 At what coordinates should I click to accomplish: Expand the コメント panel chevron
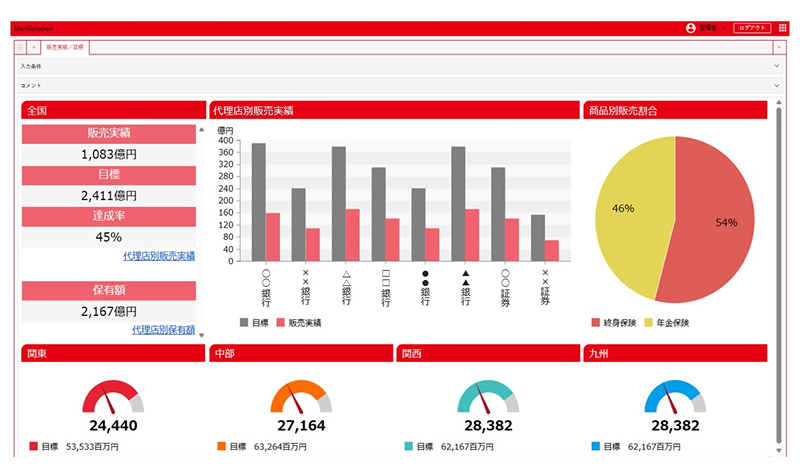(777, 86)
